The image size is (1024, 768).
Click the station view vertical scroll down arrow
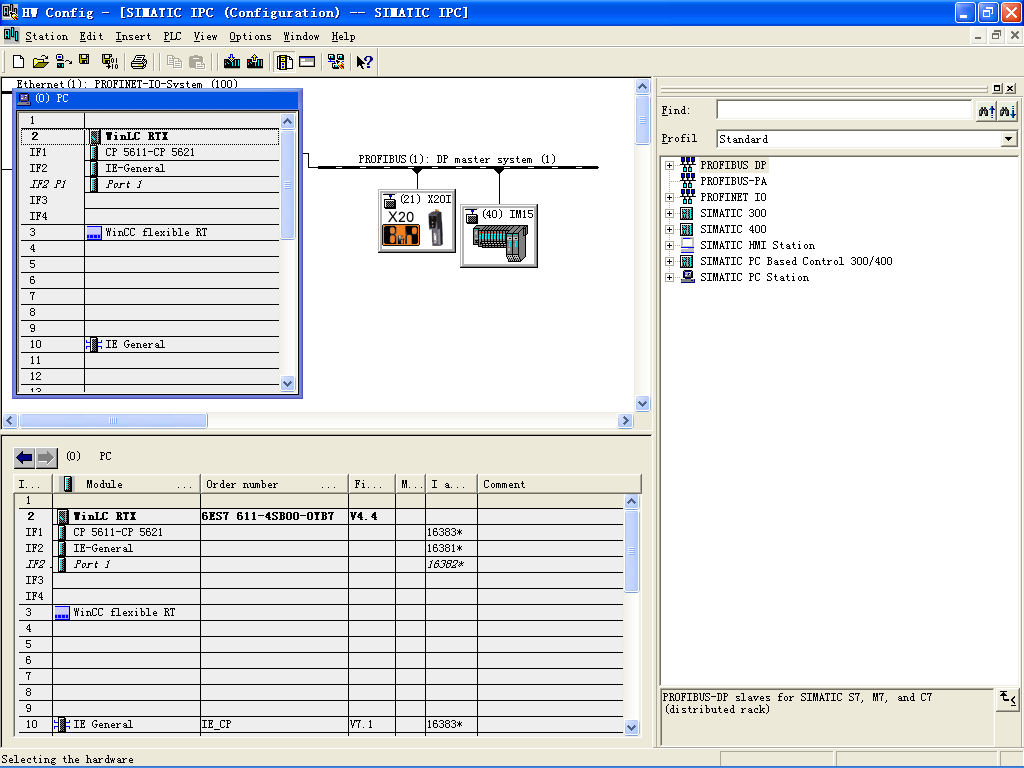coord(642,404)
